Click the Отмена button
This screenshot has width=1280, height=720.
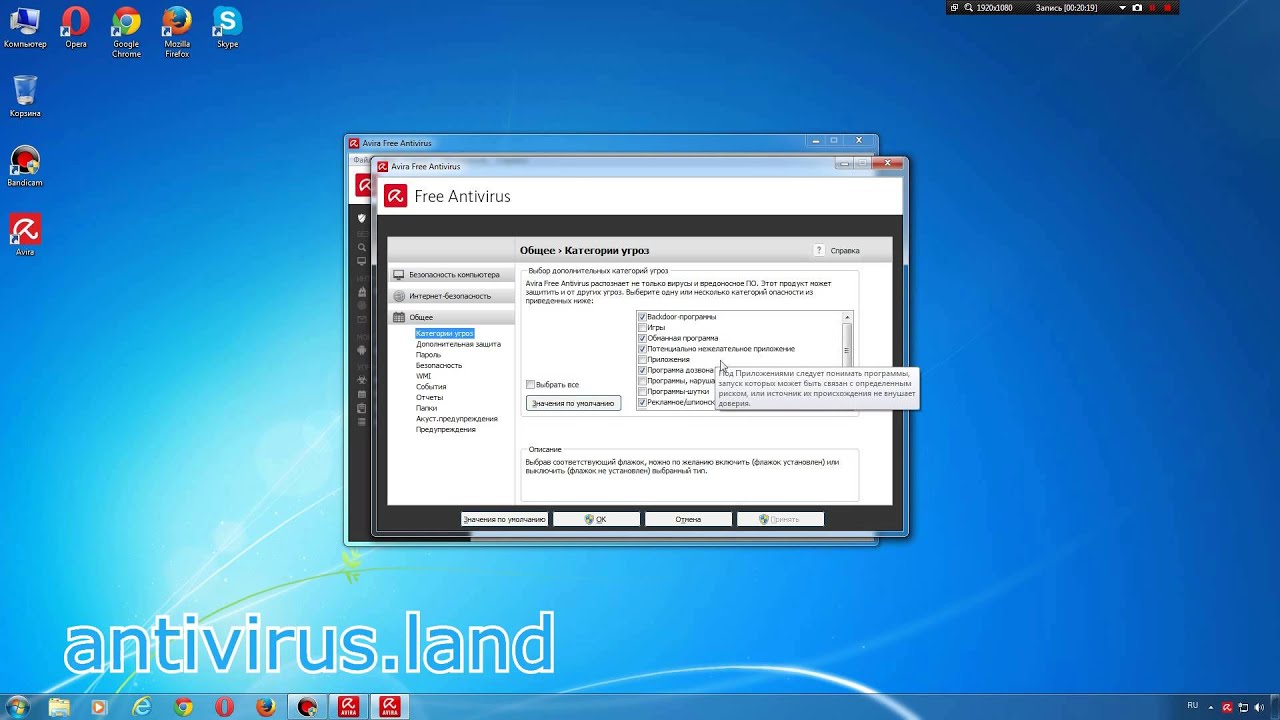pos(688,519)
